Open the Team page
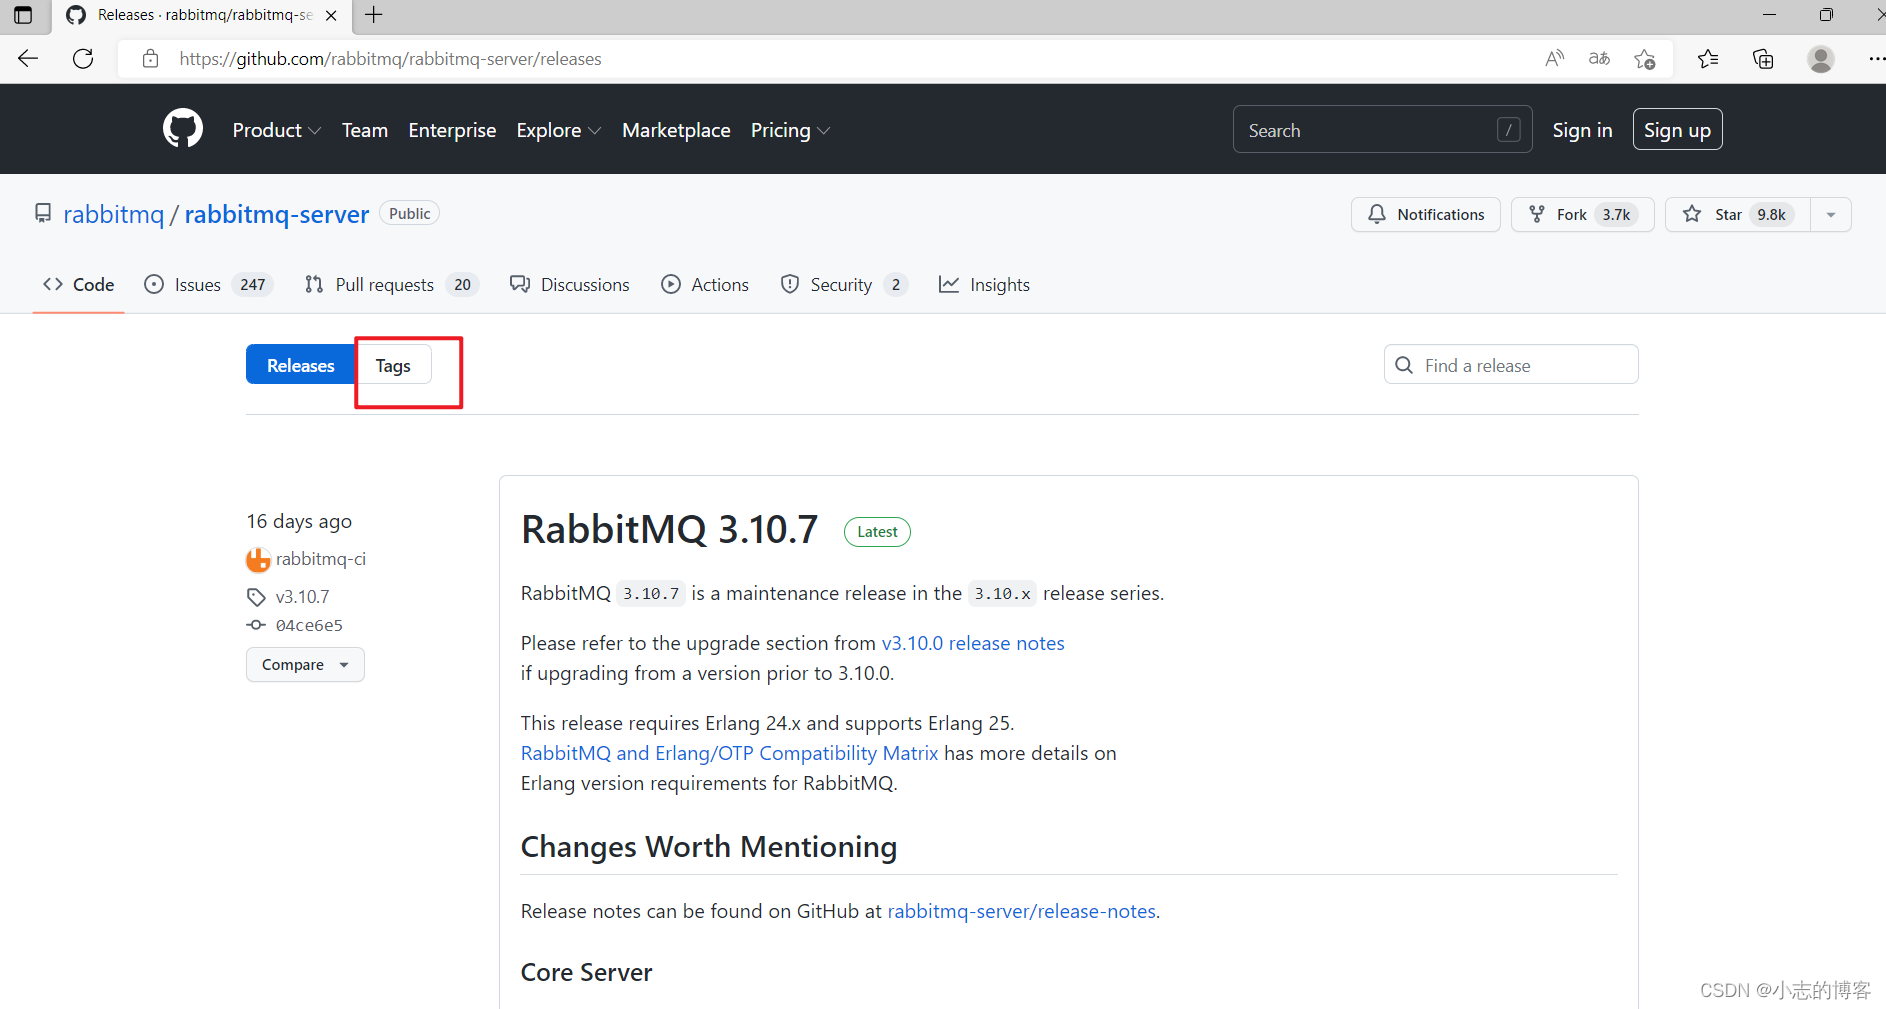 [x=365, y=130]
